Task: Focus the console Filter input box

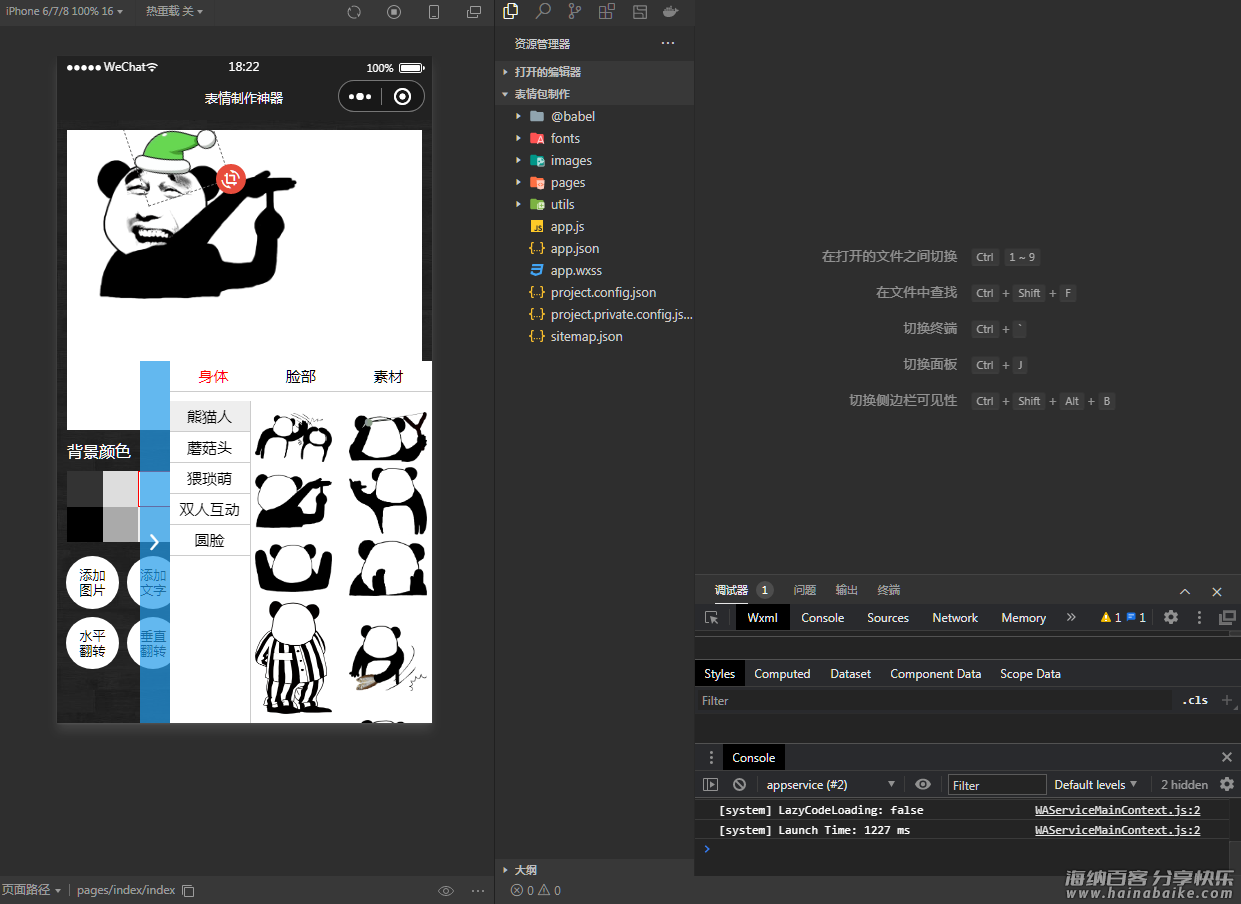Action: (997, 785)
